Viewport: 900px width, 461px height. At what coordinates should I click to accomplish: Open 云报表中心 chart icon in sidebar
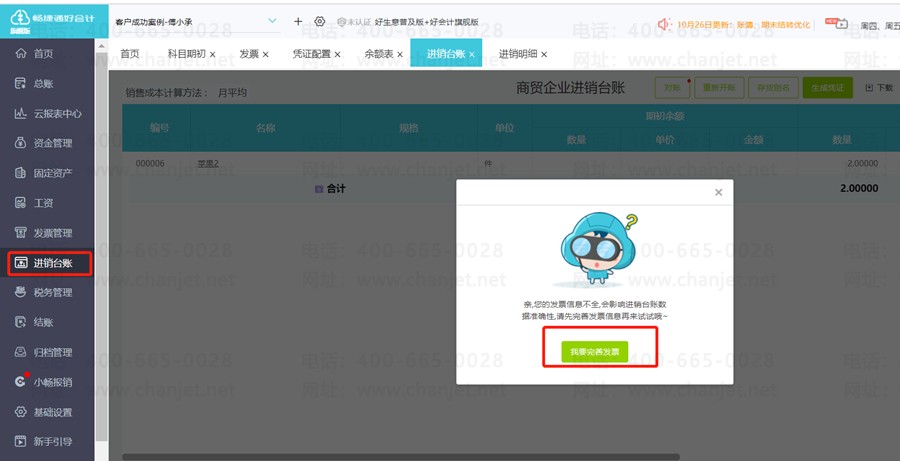coord(21,113)
